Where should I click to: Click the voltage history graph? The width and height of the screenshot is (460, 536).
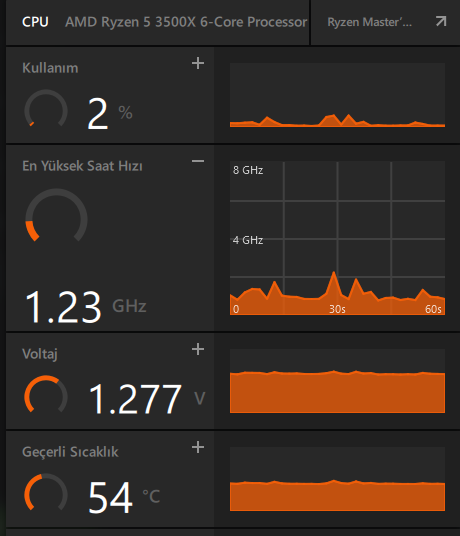click(337, 381)
